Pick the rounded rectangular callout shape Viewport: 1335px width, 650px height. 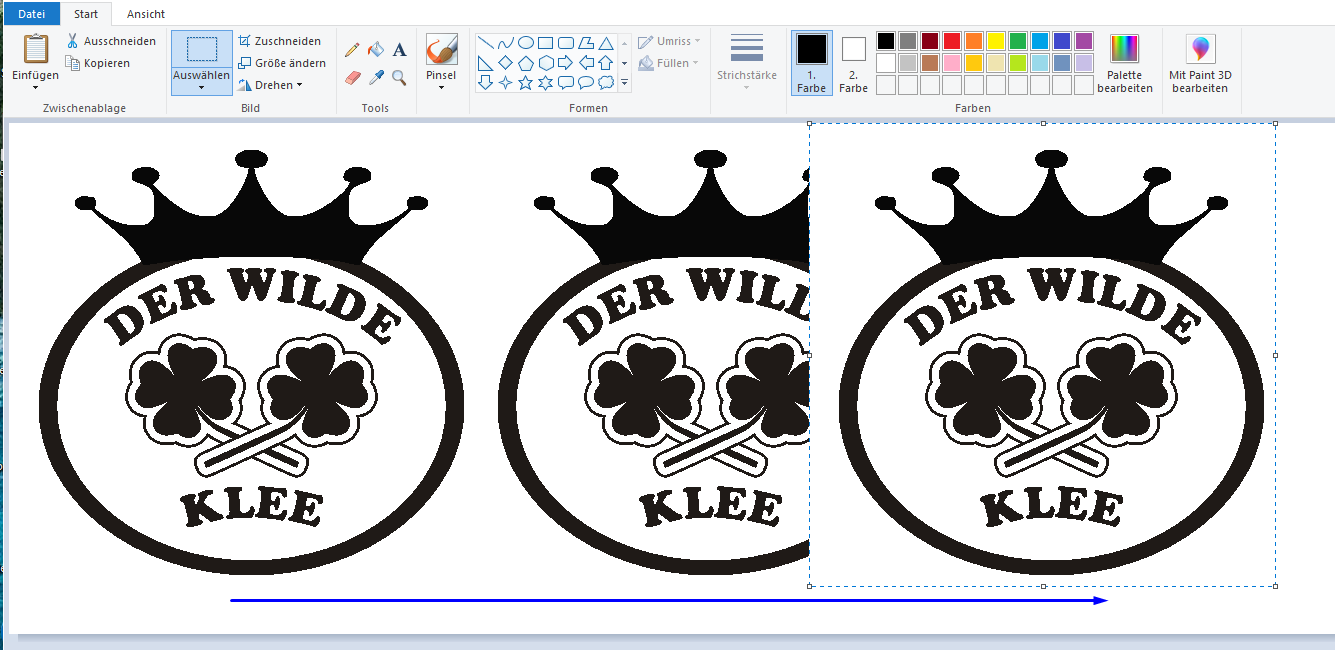click(566, 83)
